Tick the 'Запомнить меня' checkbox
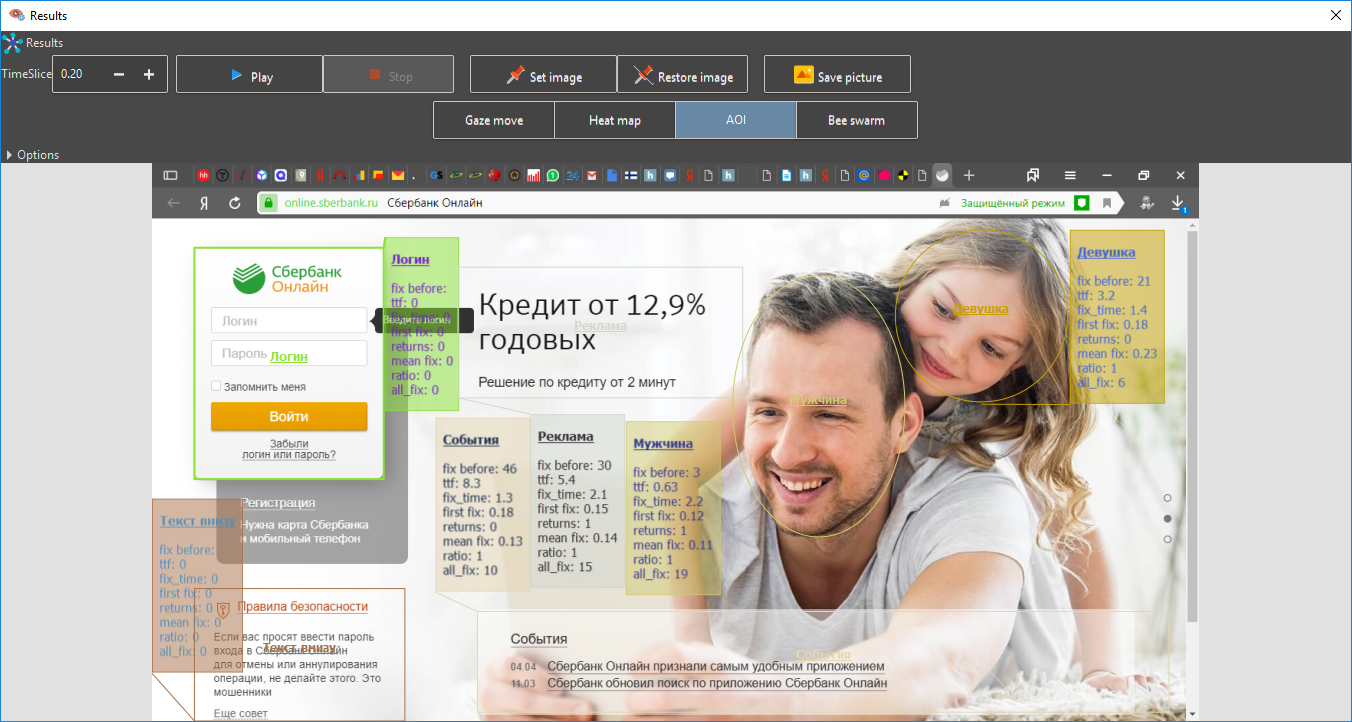This screenshot has width=1352, height=722. coord(216,386)
